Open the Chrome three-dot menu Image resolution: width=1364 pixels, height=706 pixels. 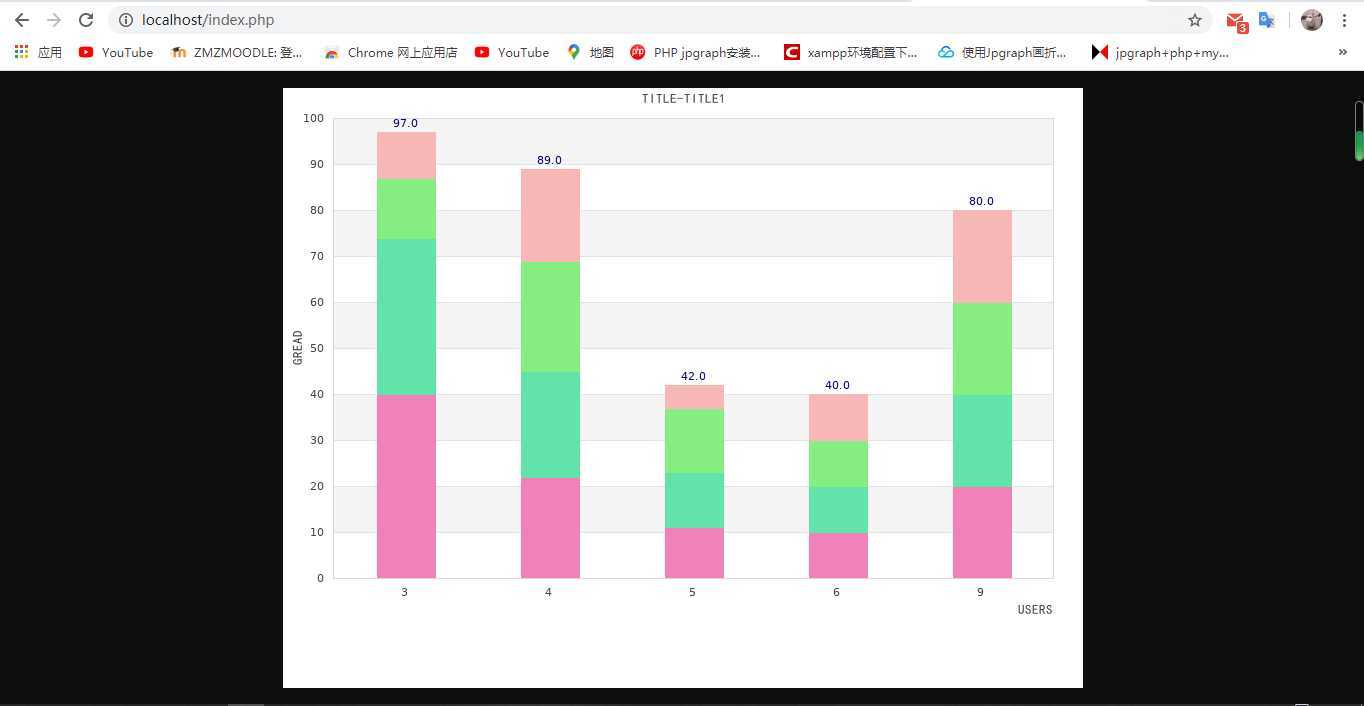point(1344,20)
